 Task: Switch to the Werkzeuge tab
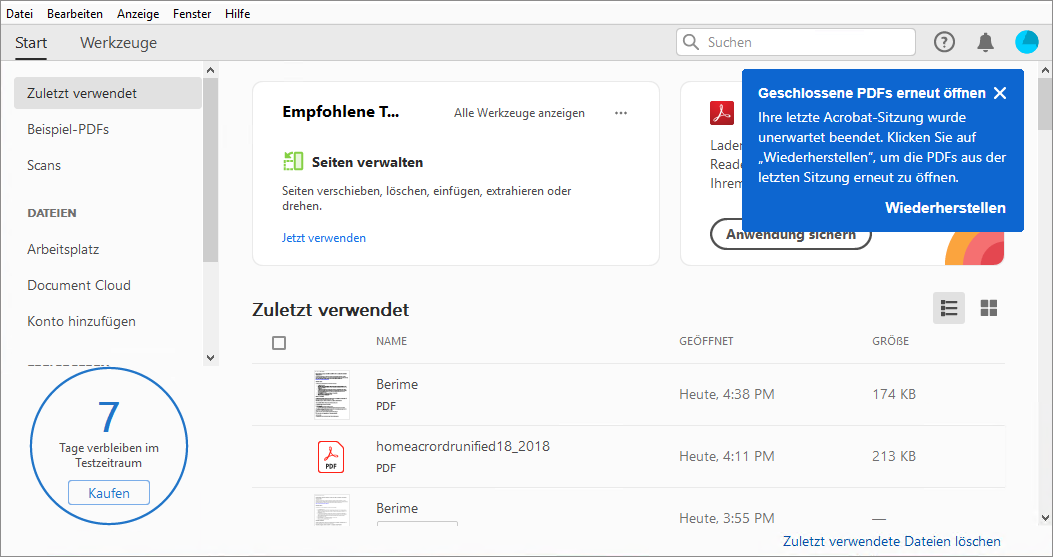[x=118, y=43]
